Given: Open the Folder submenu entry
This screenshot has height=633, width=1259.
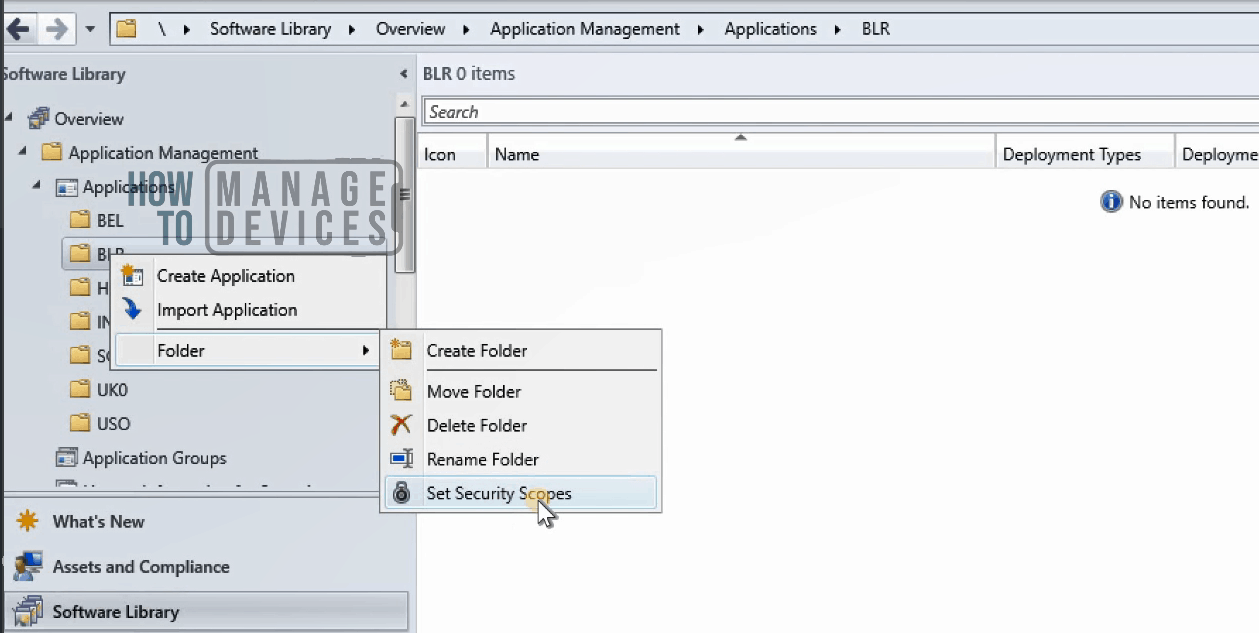Looking at the screenshot, I should coord(248,350).
